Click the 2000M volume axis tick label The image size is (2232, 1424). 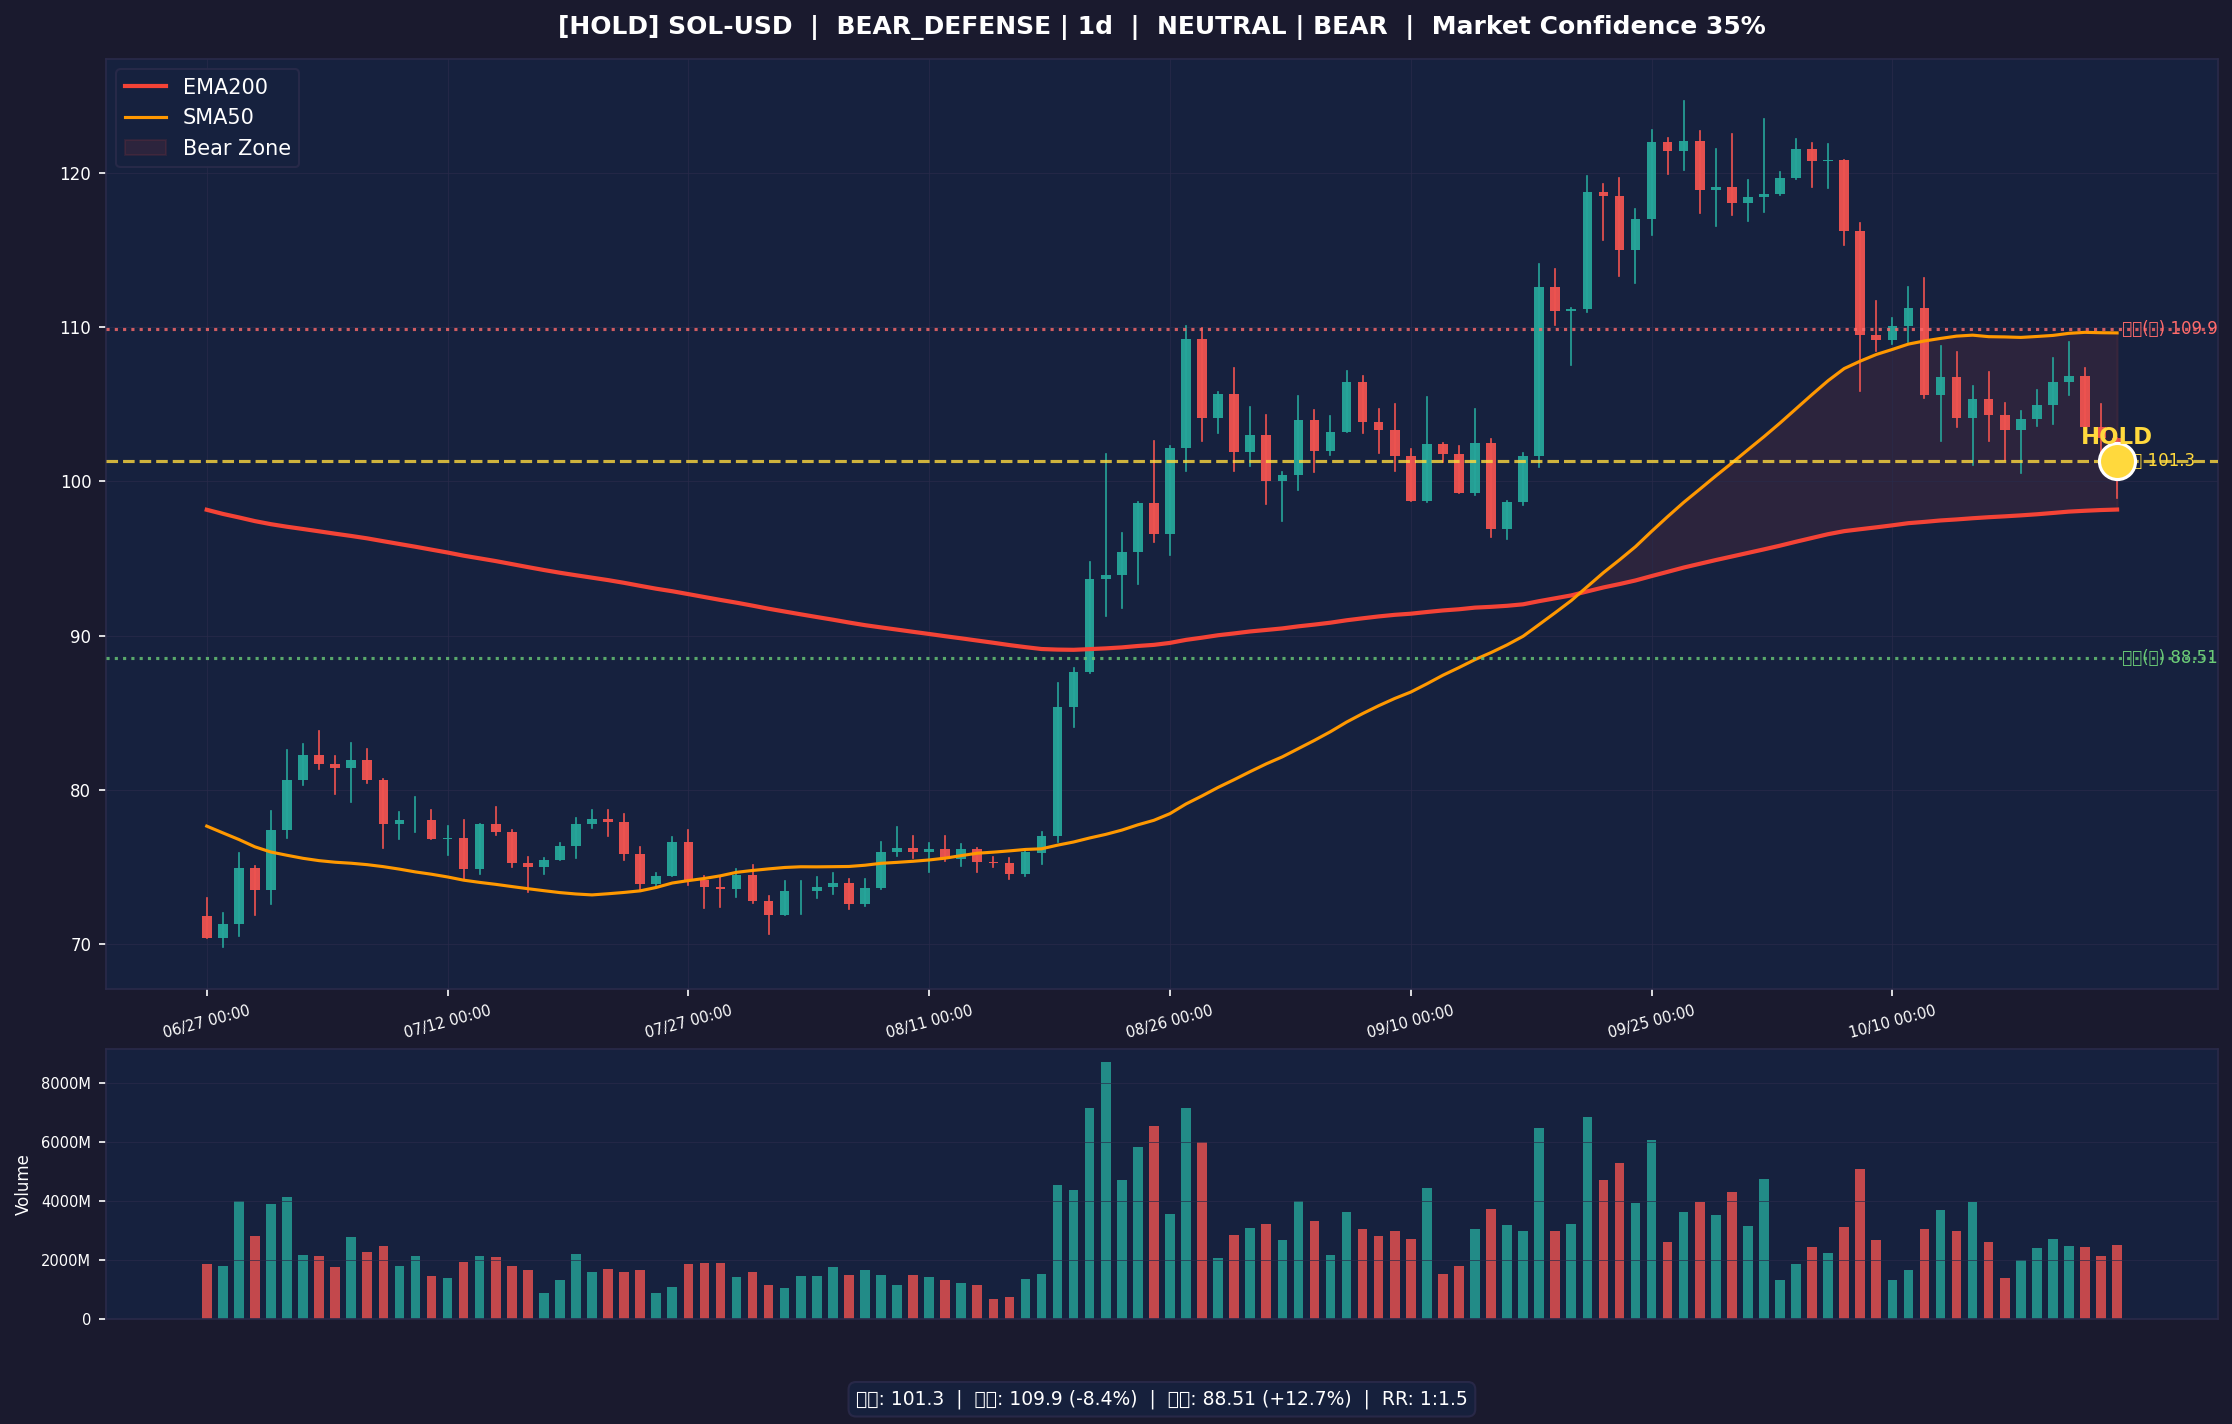click(66, 1260)
